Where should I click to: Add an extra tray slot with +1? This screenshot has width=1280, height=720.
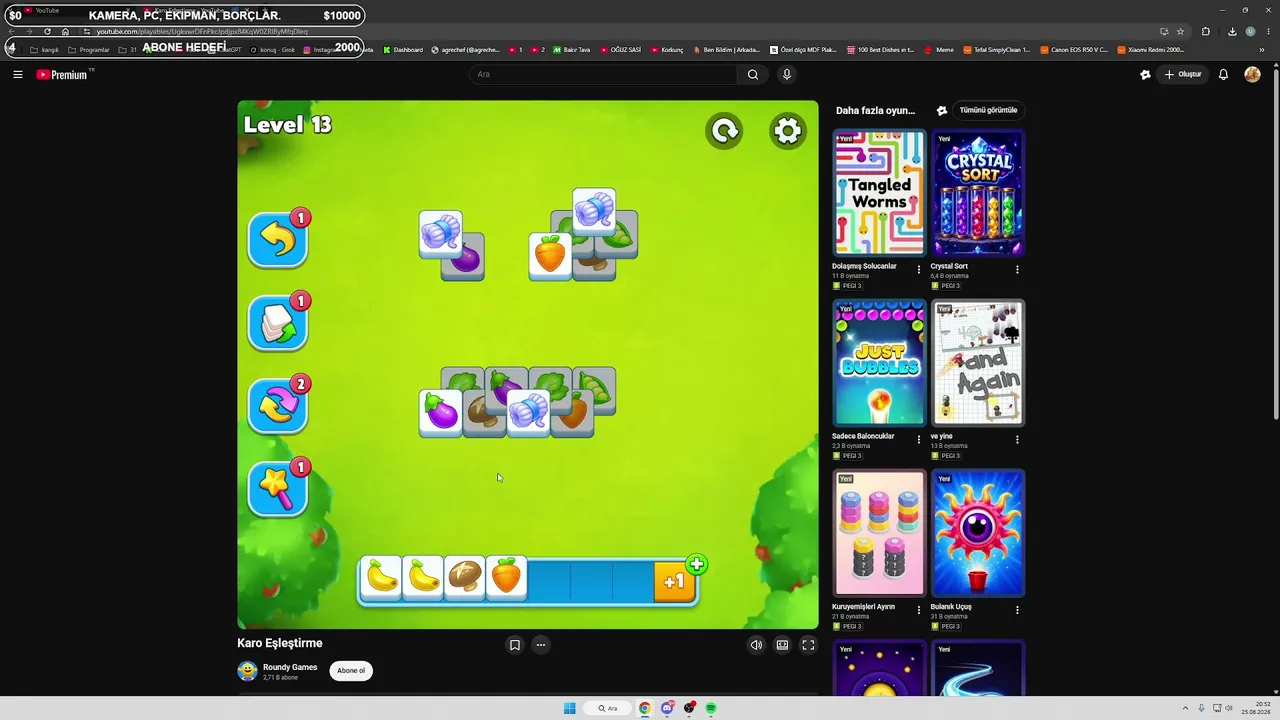[x=676, y=580]
